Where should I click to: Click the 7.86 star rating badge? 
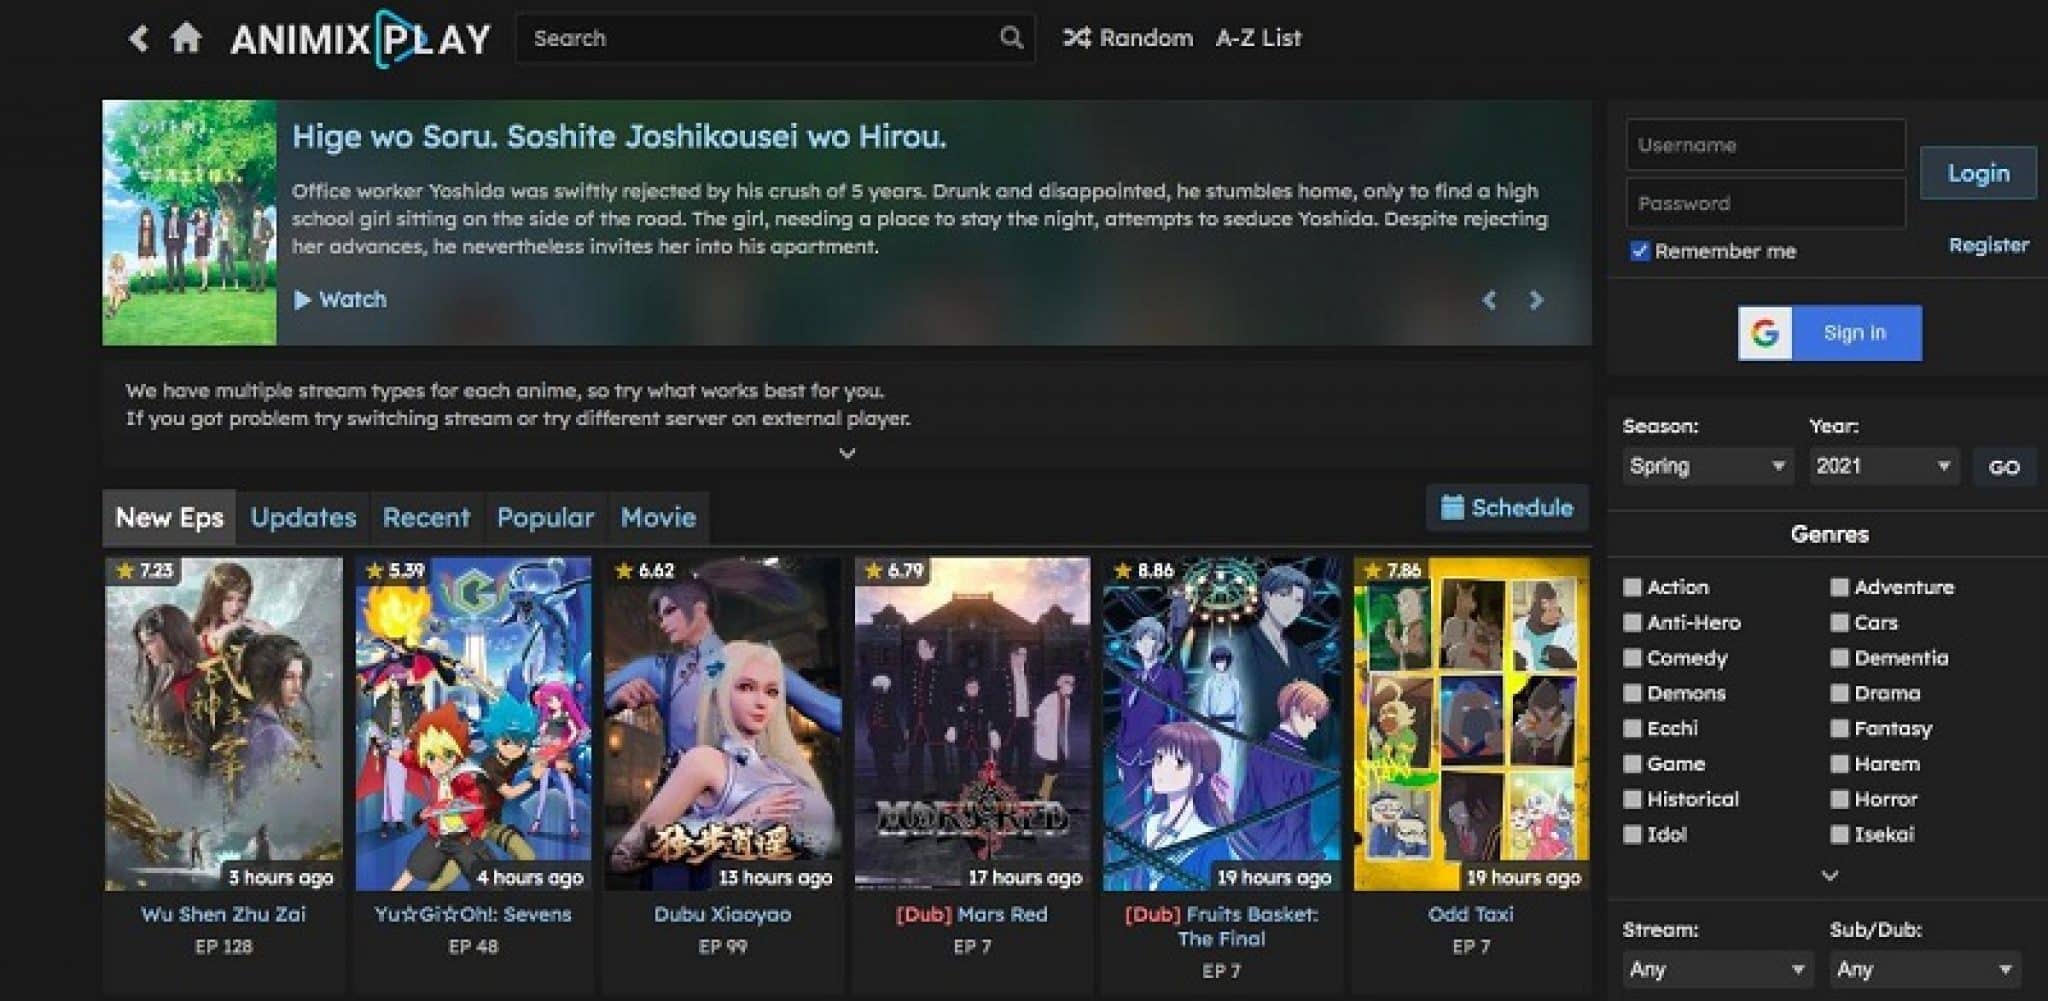pos(1392,571)
